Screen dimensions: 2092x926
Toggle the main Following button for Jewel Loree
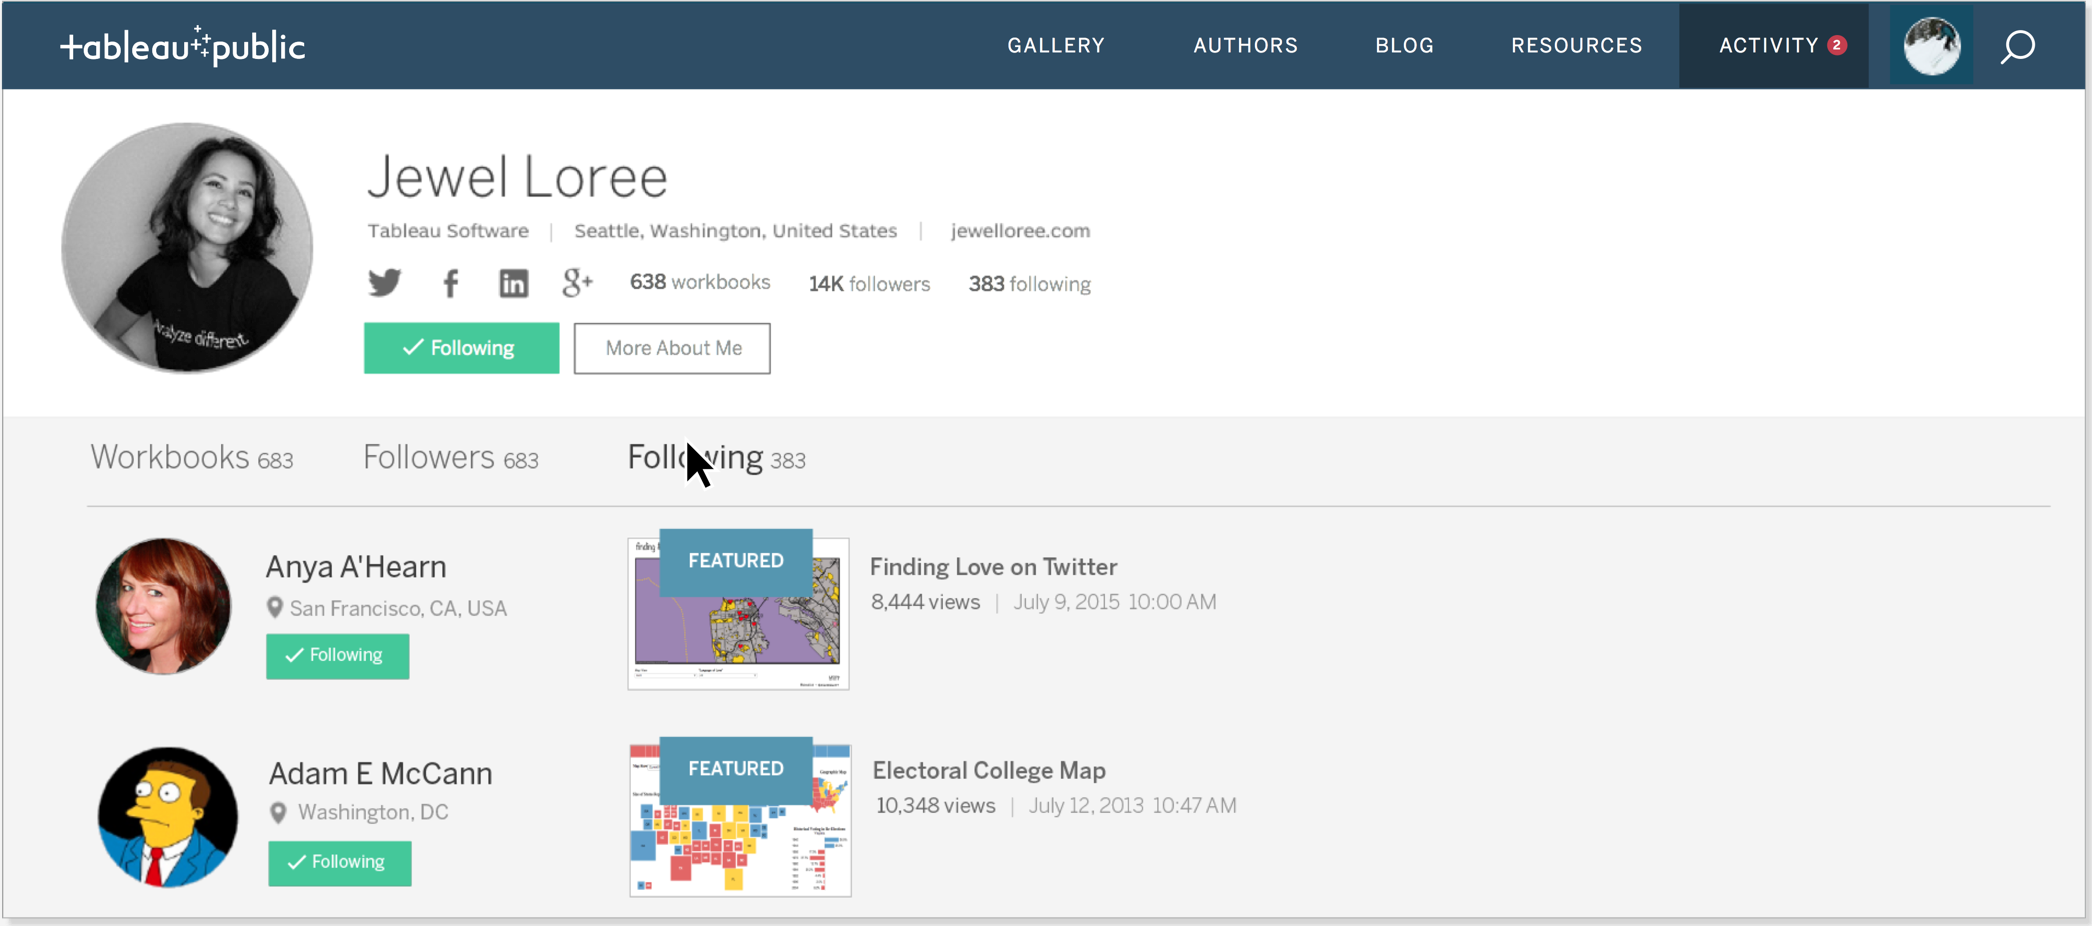click(x=461, y=348)
